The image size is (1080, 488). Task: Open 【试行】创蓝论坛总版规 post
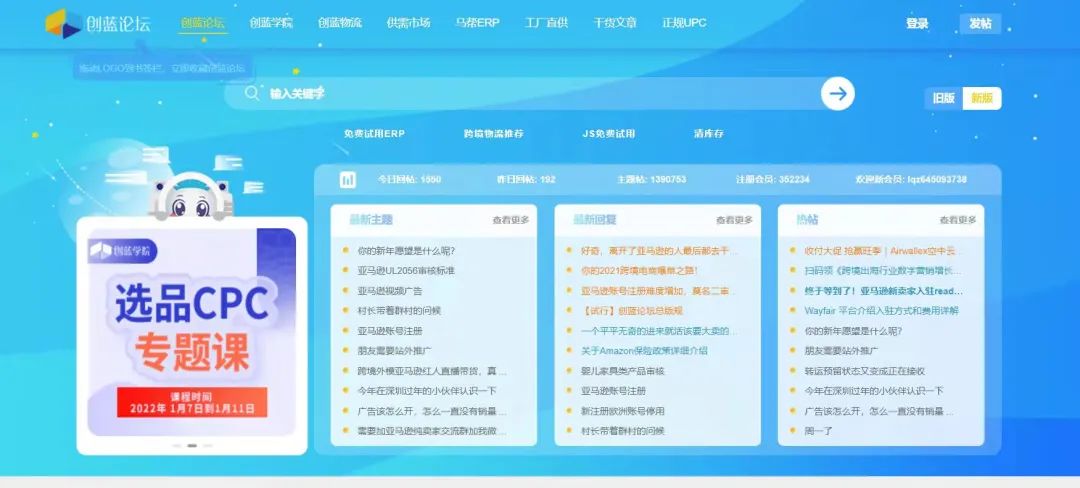click(632, 310)
